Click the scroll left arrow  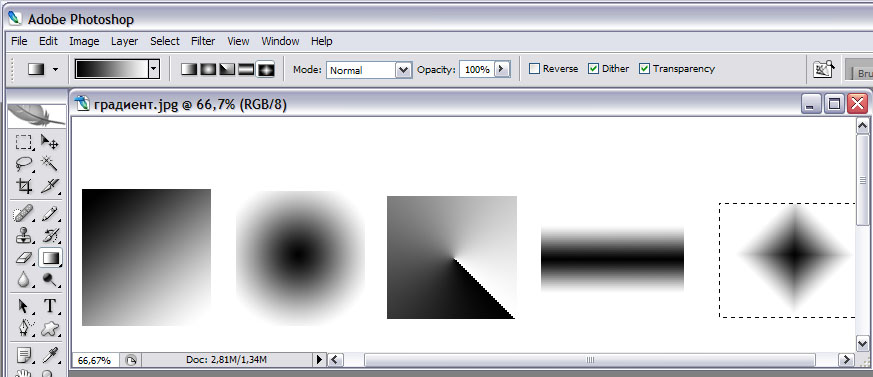tap(334, 360)
